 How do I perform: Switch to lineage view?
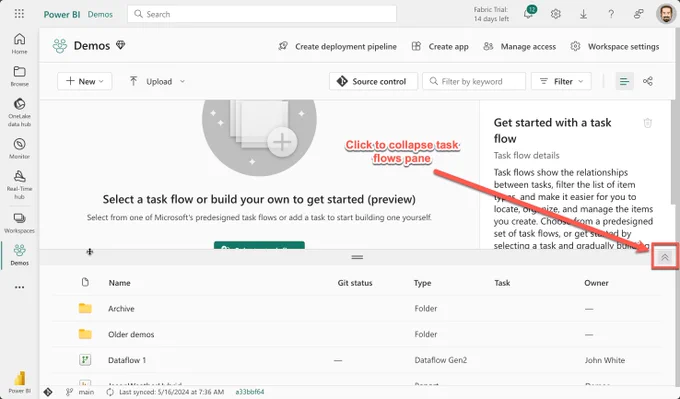point(648,81)
